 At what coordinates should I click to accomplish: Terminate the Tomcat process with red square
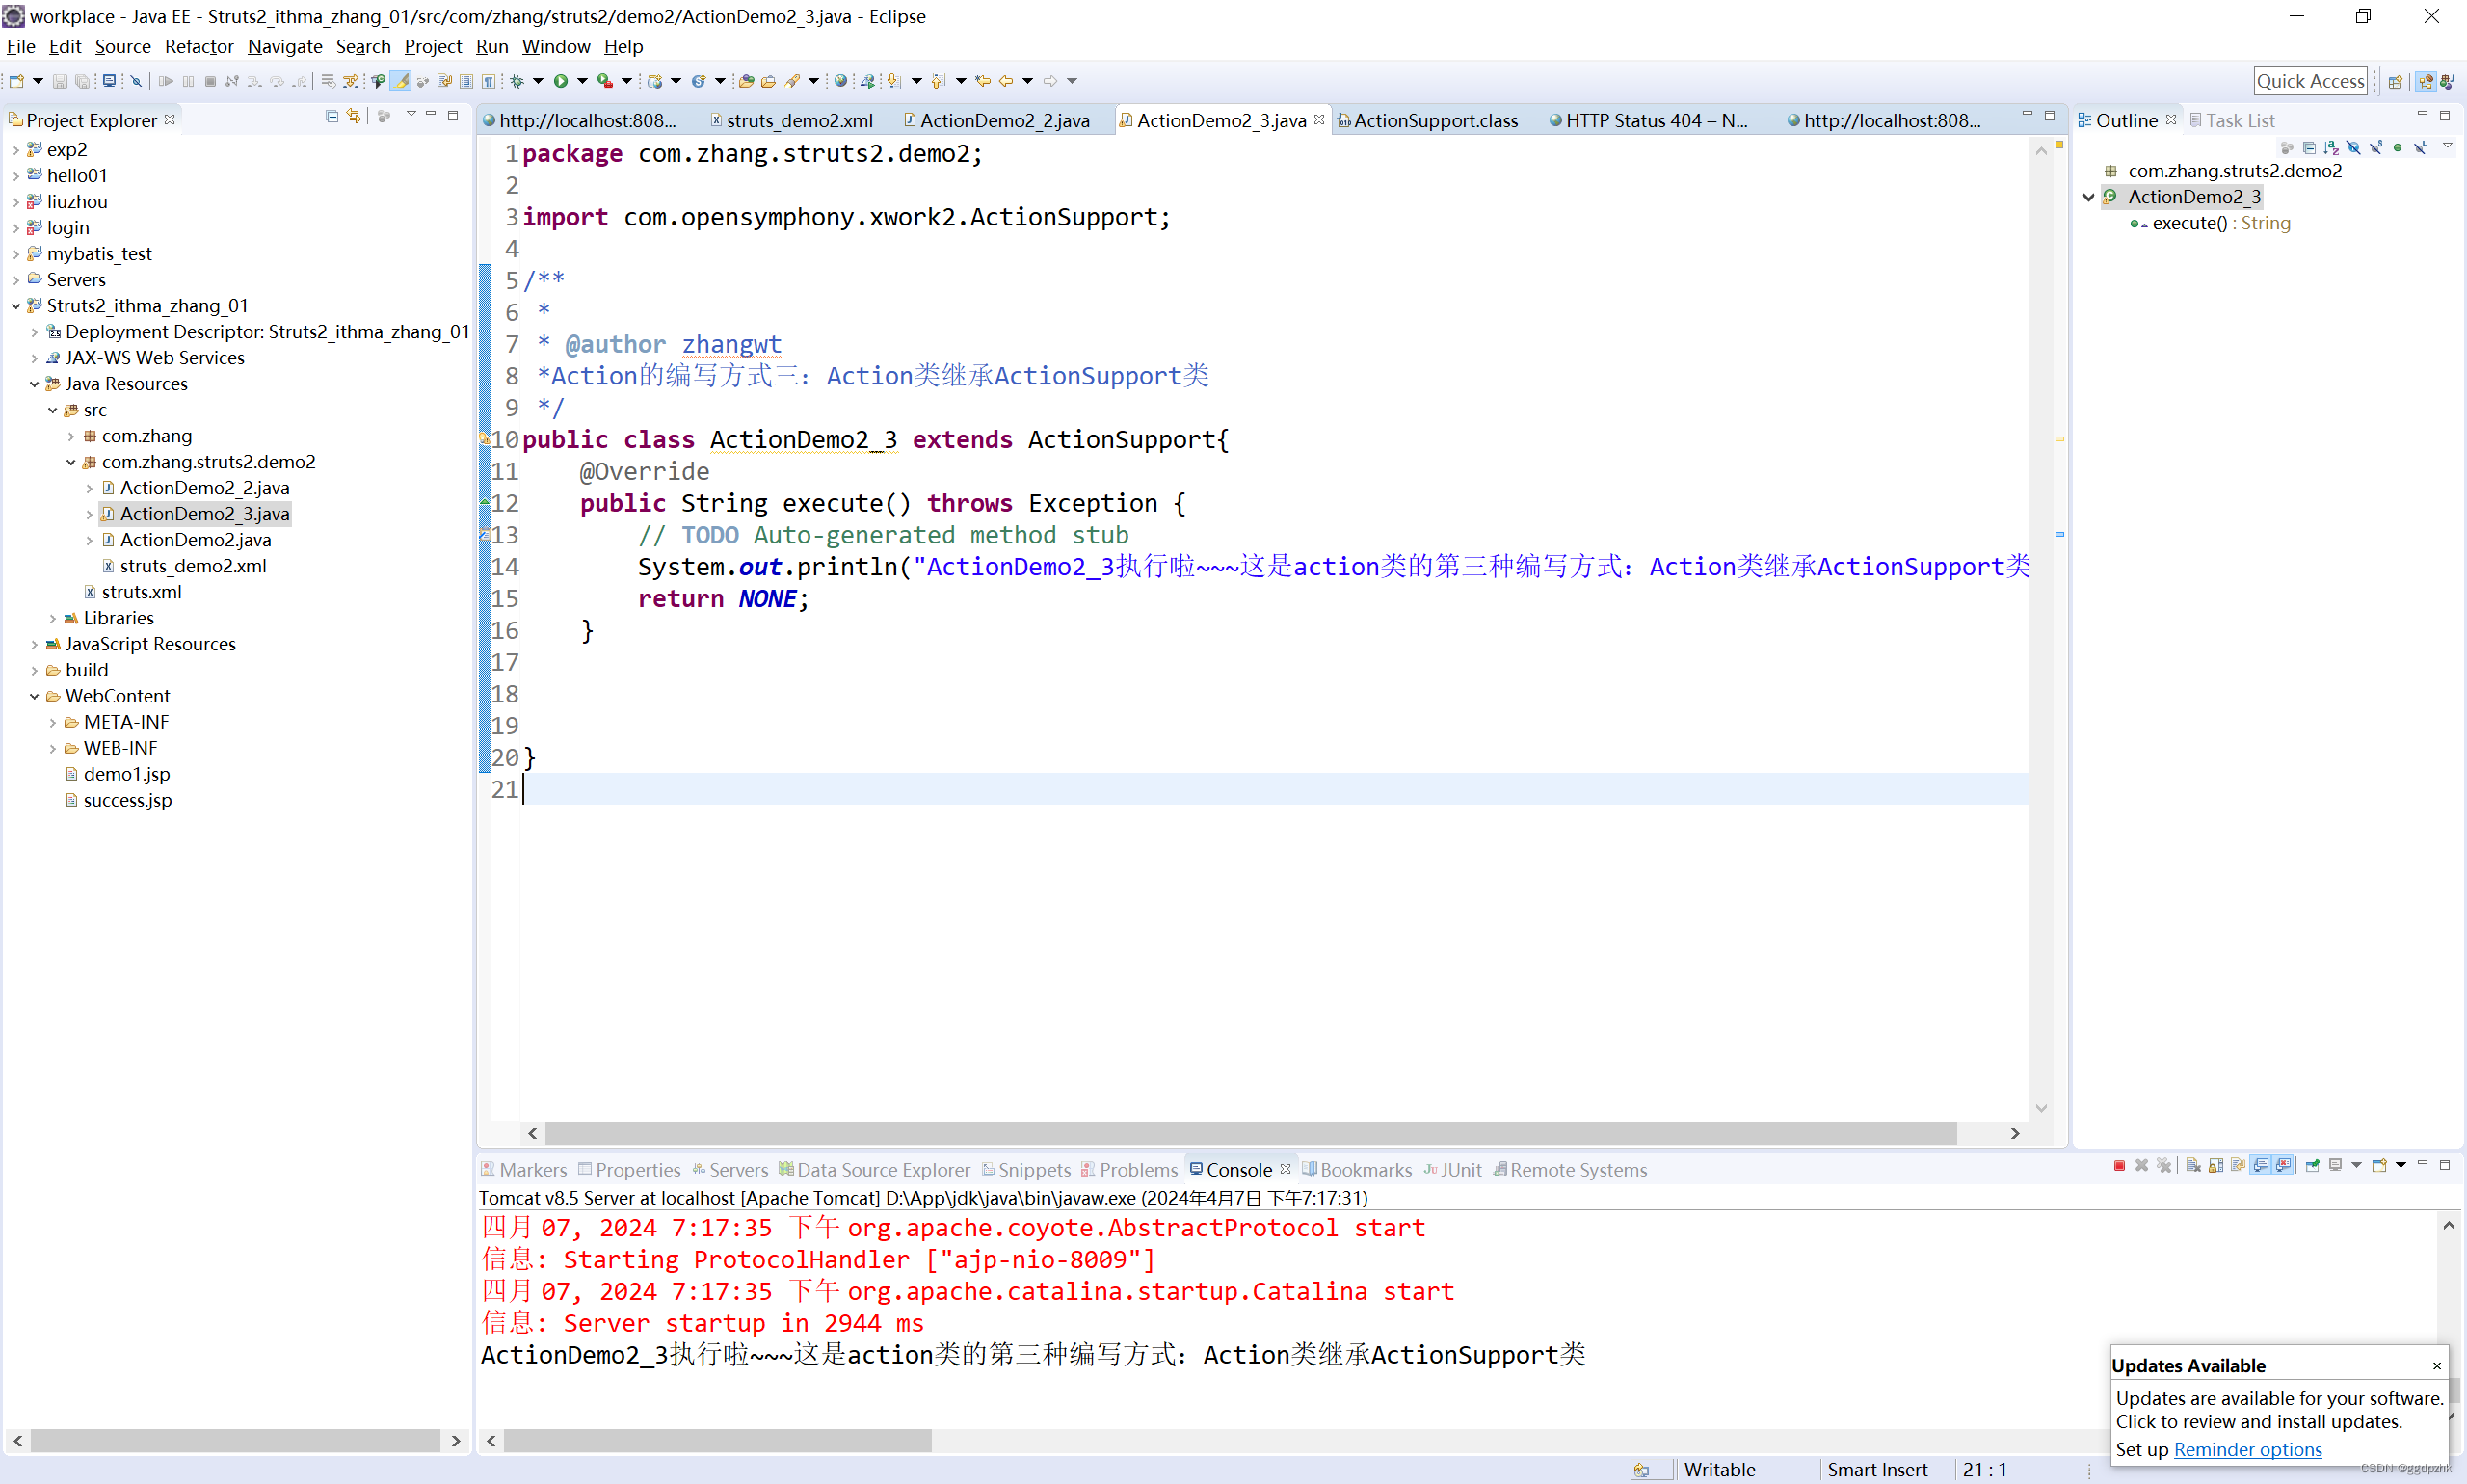click(2119, 1166)
